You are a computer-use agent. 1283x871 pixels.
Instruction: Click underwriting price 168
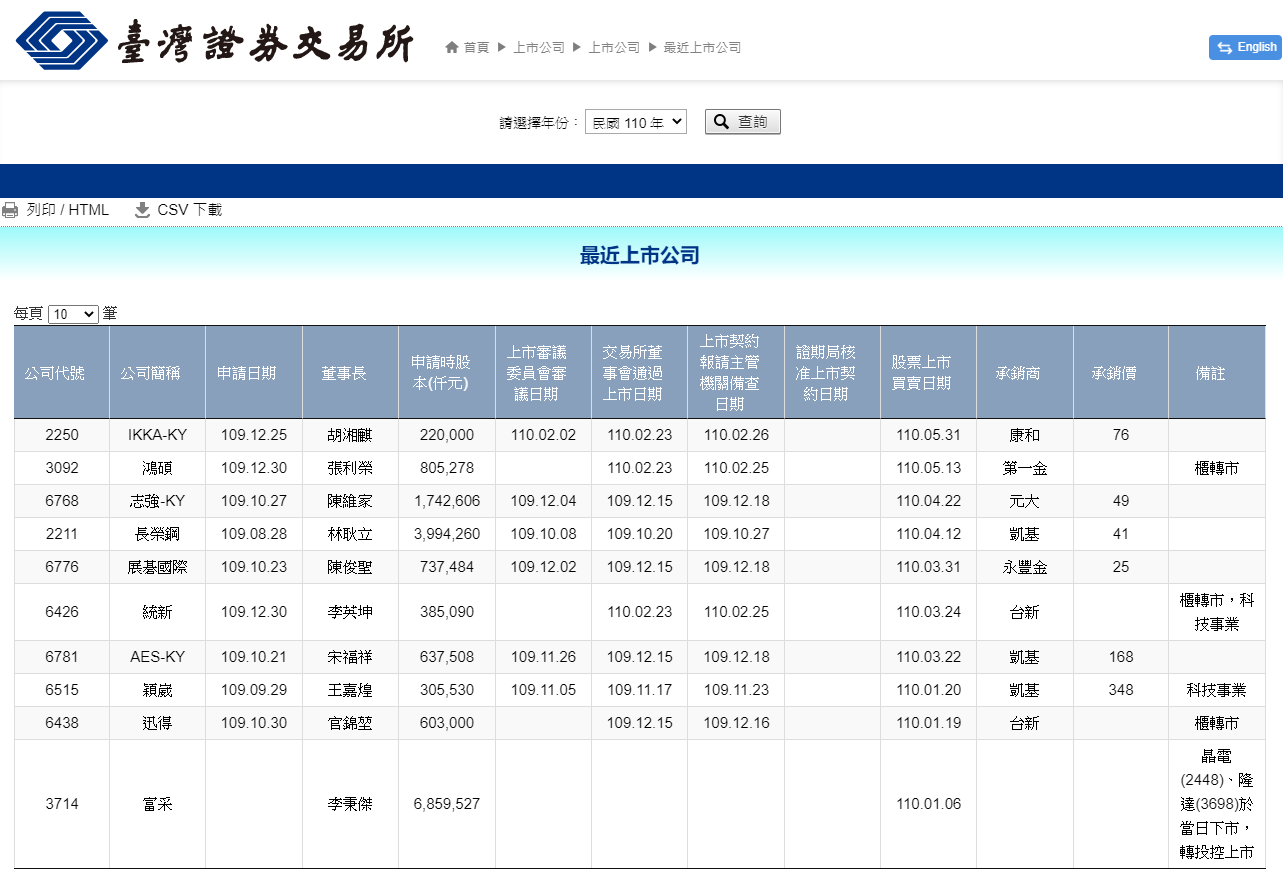click(1121, 657)
